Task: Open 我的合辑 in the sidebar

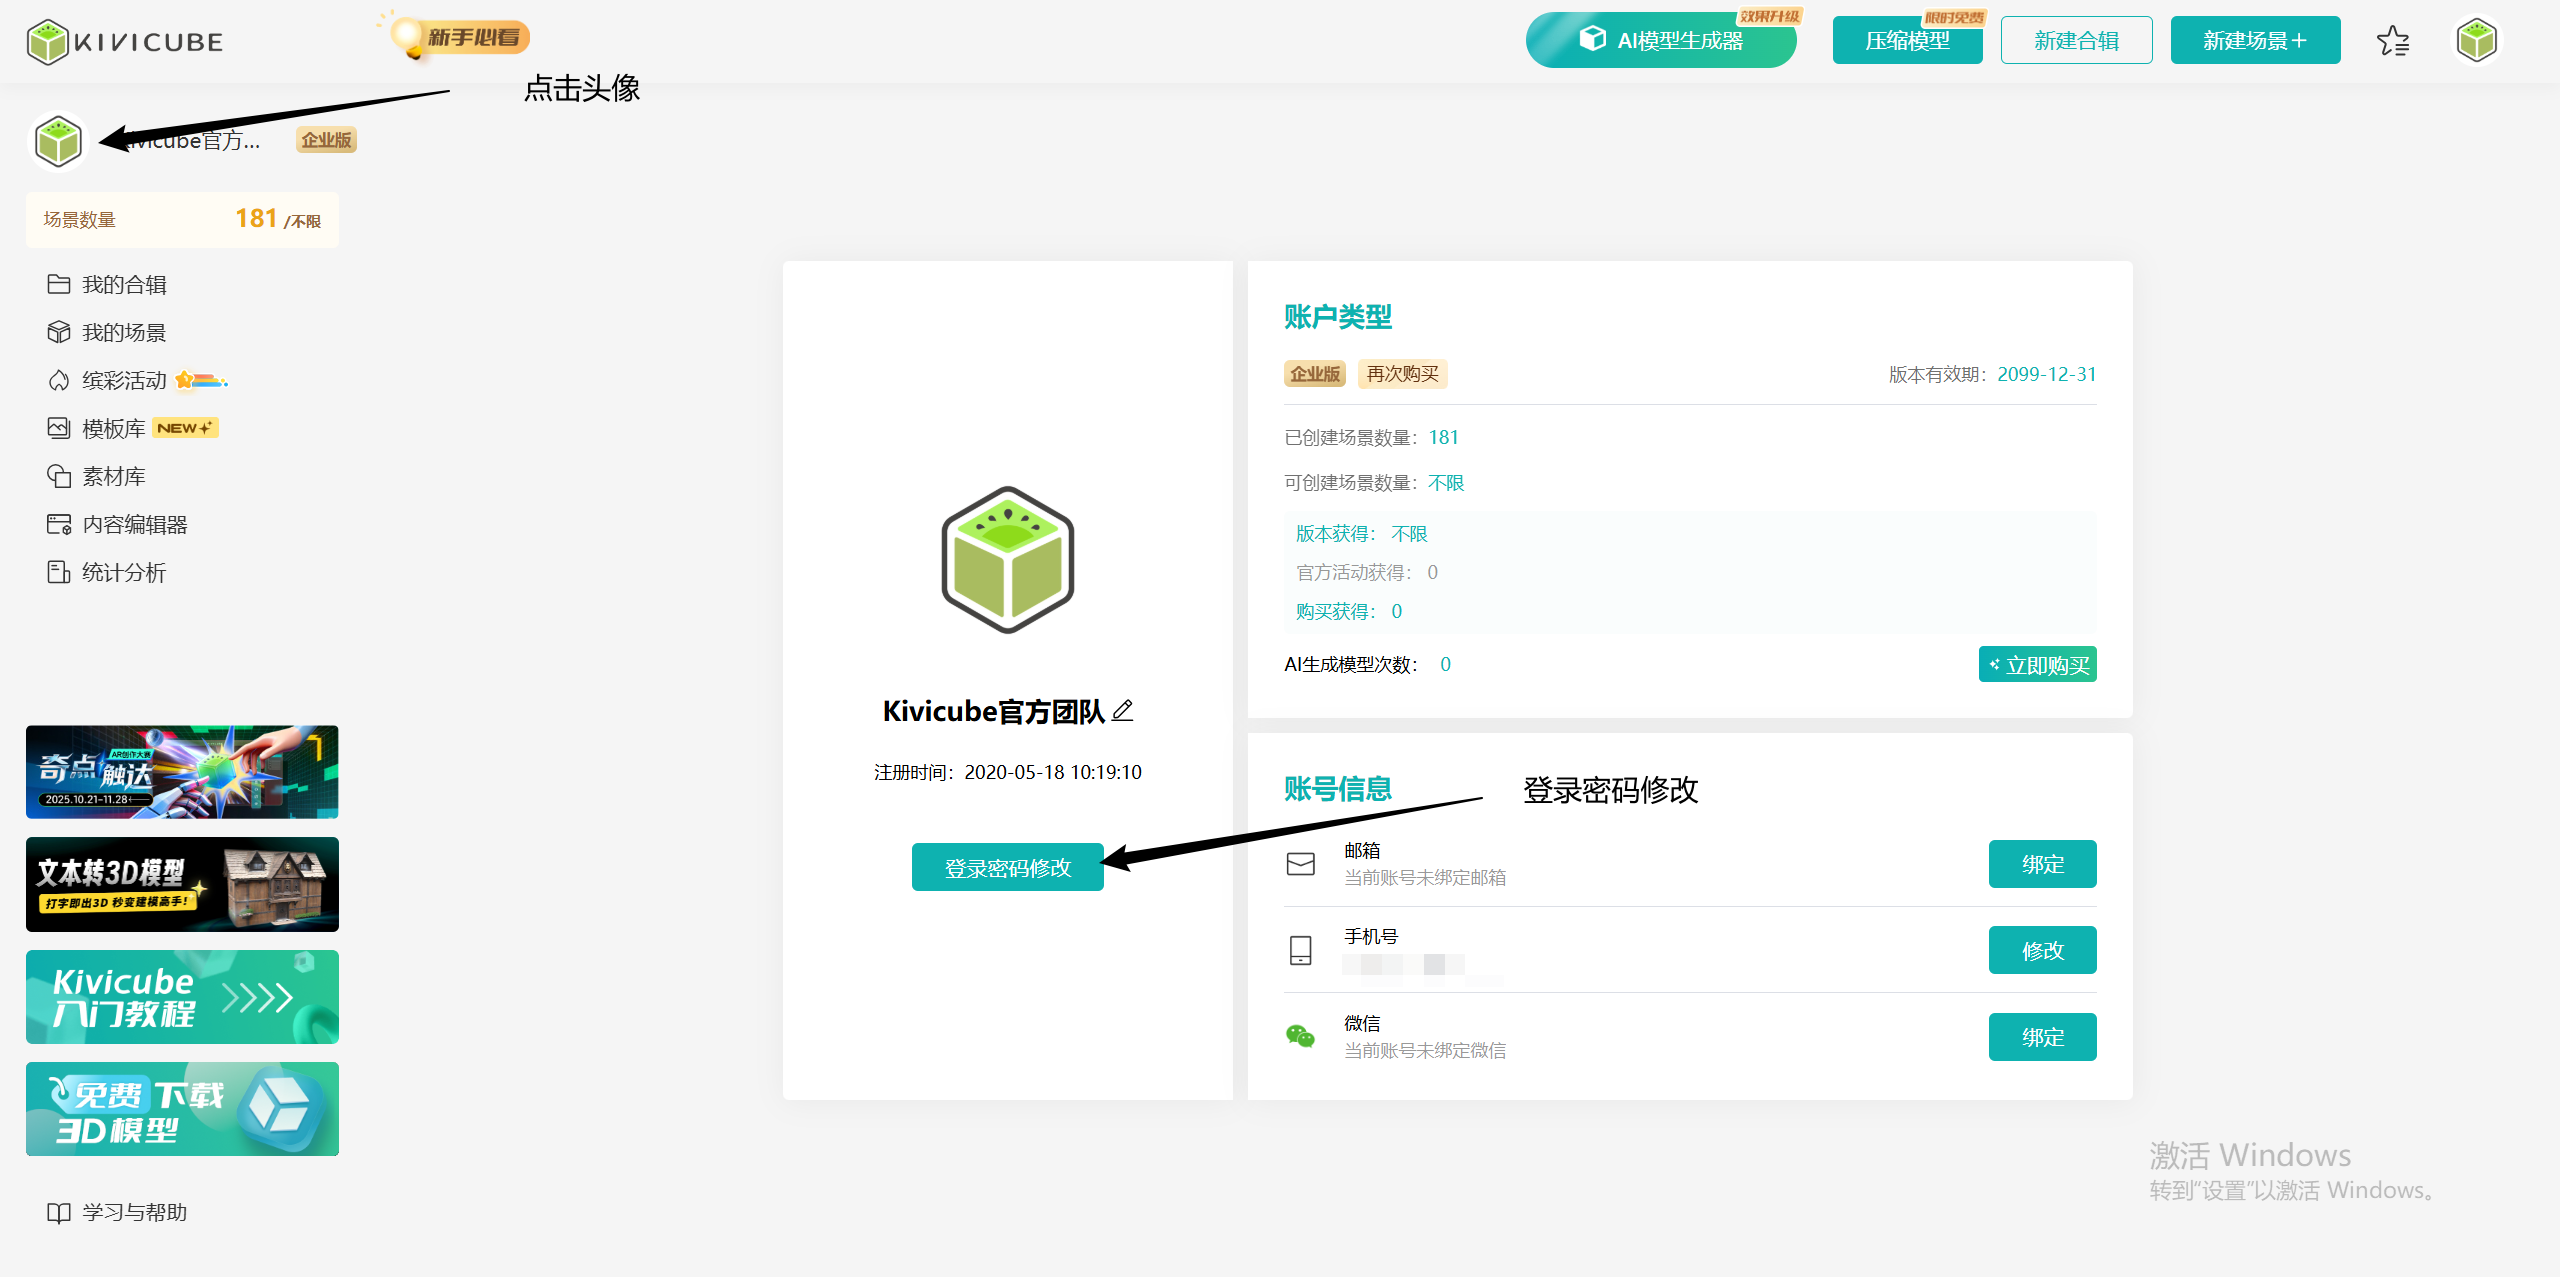Action: coord(123,285)
